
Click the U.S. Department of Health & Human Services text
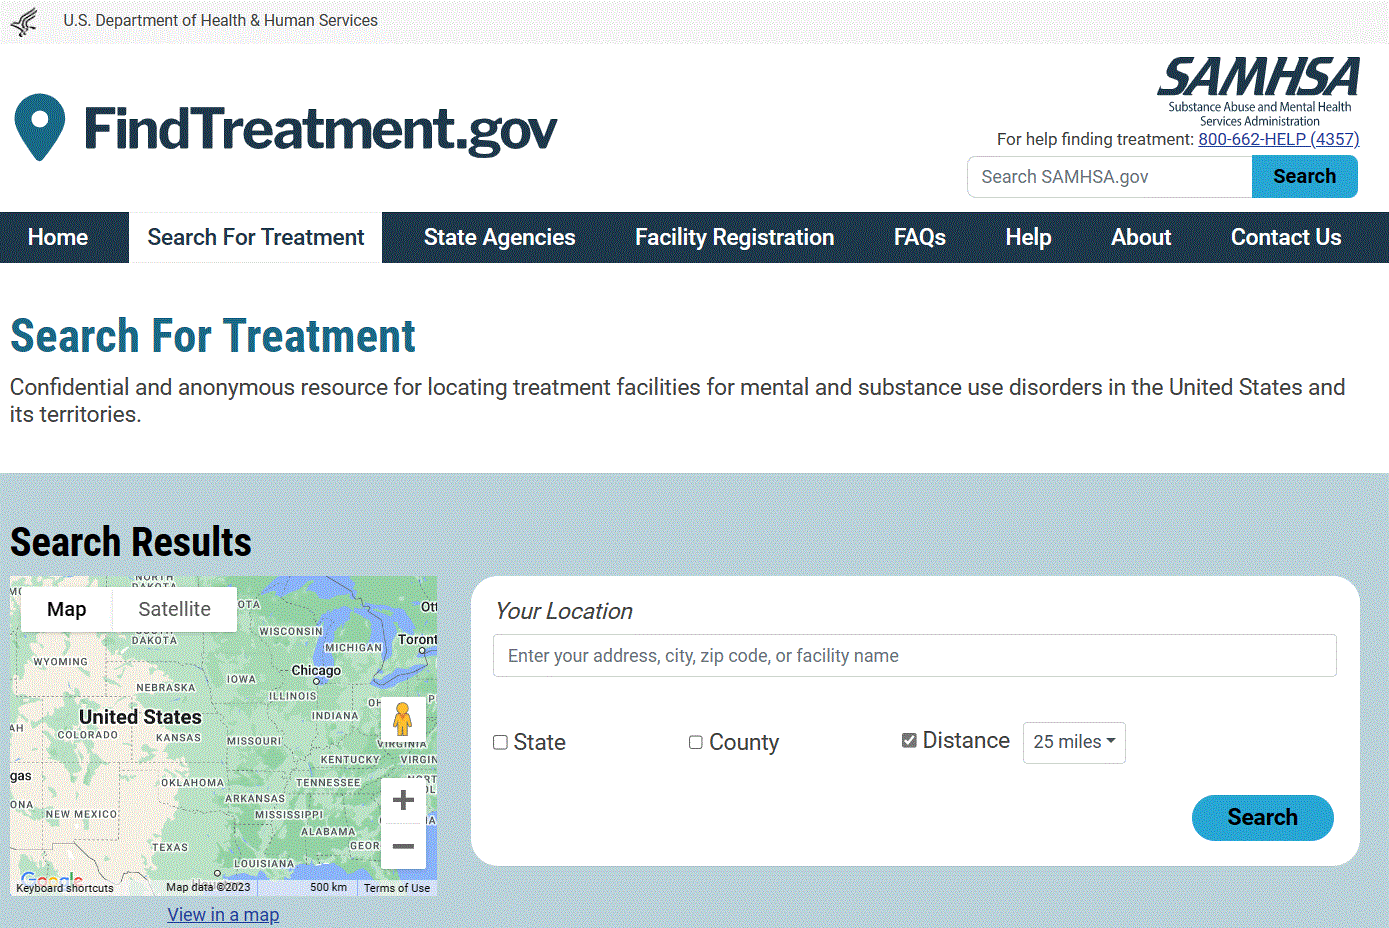coord(220,20)
